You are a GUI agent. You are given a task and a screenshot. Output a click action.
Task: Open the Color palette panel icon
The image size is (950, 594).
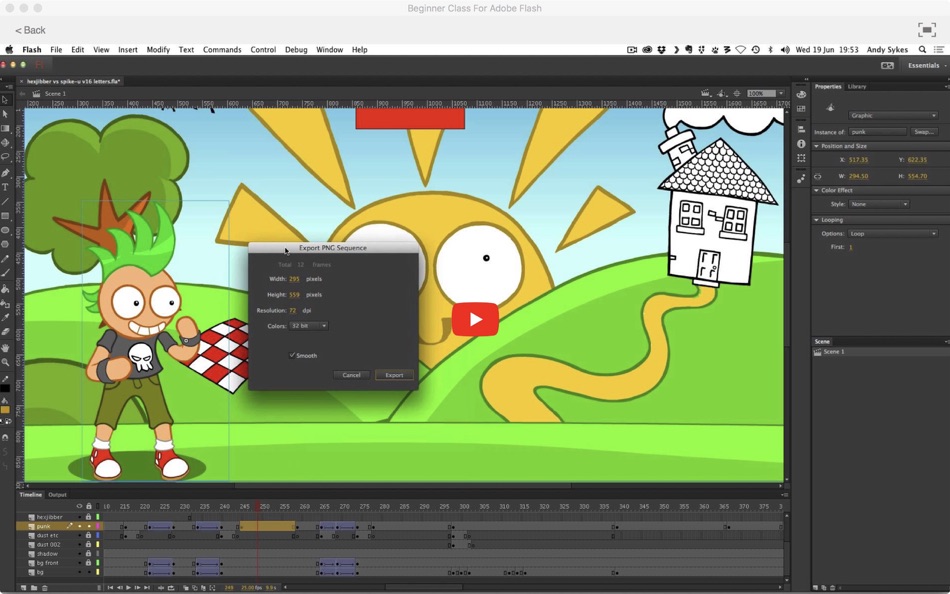click(x=801, y=95)
